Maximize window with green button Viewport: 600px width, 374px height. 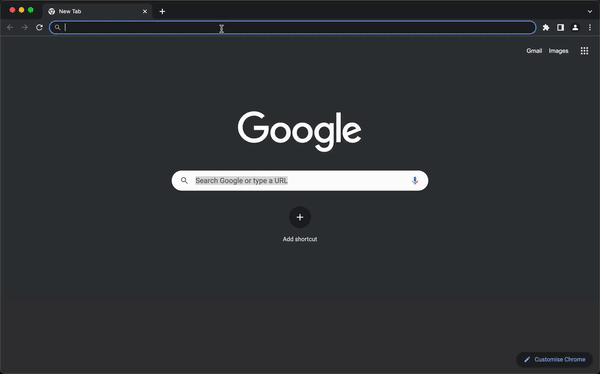tap(31, 10)
